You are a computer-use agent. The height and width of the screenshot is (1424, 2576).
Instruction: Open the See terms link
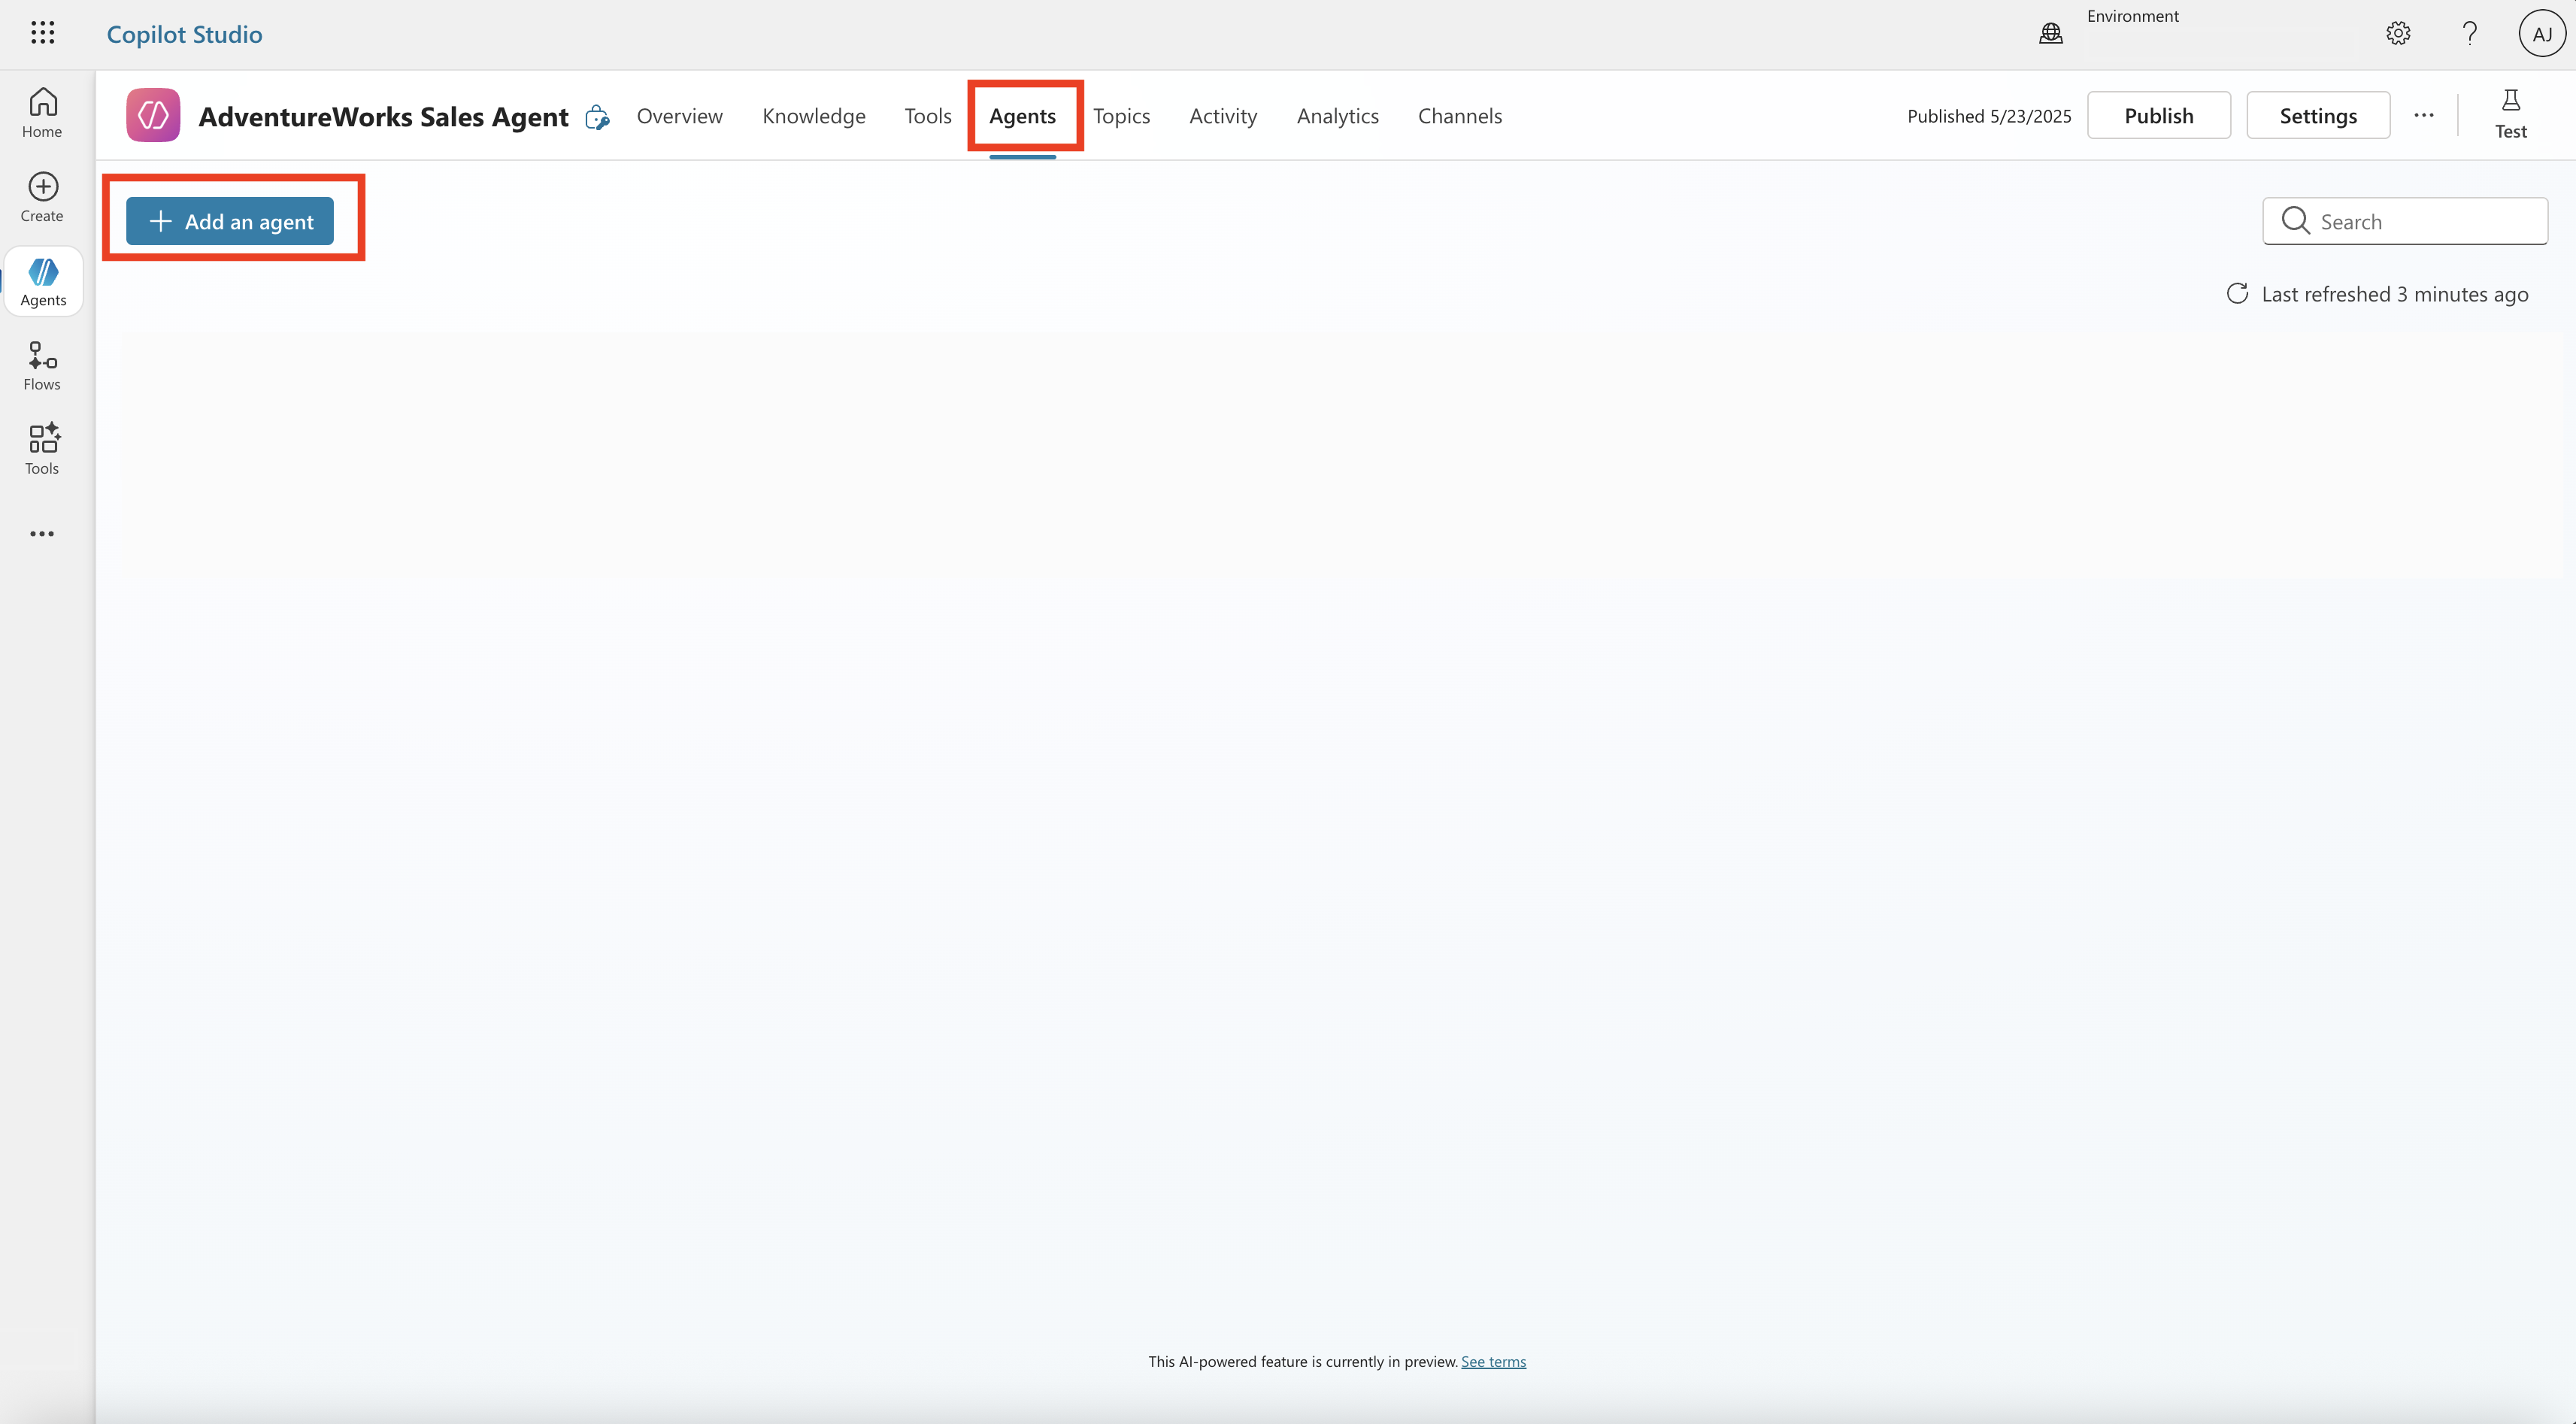(1493, 1361)
